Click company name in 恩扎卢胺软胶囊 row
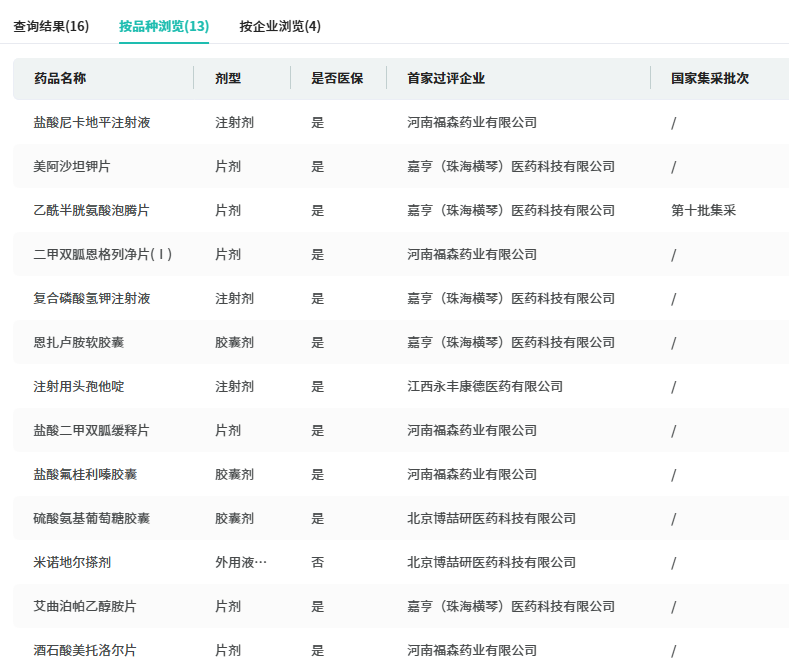This screenshot has height=671, width=789. tap(511, 343)
